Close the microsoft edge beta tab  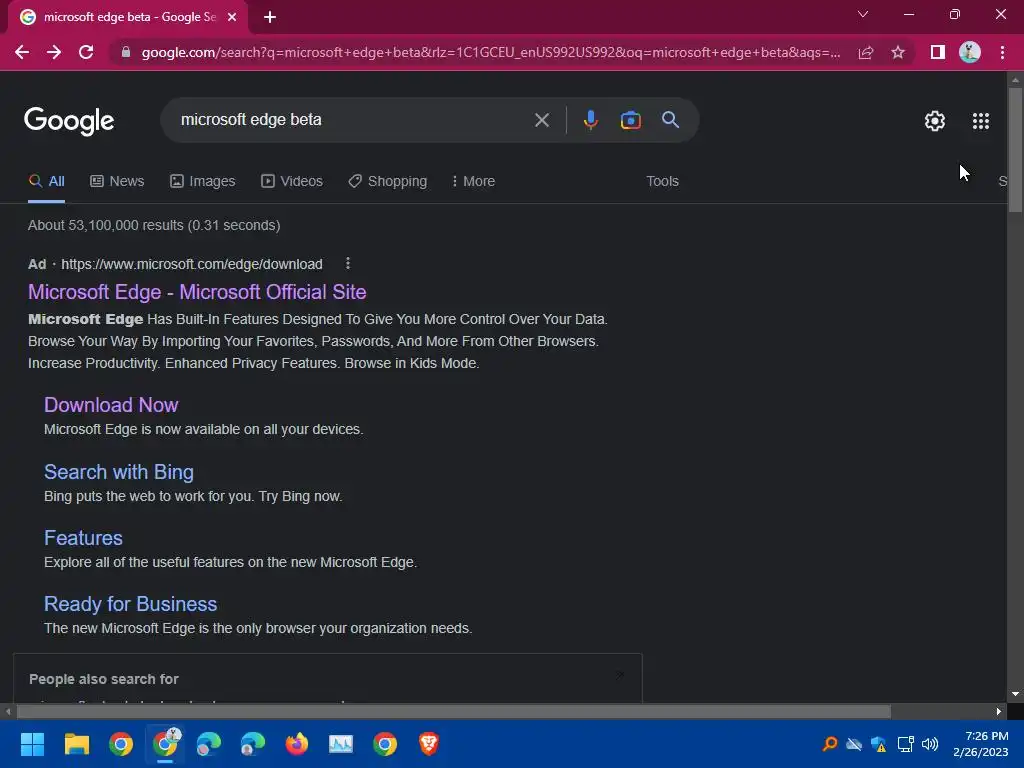pyautogui.click(x=232, y=18)
